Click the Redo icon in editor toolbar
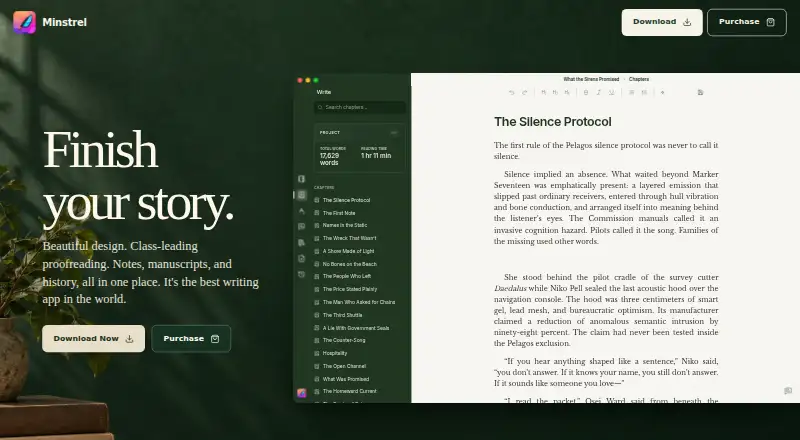This screenshot has width=800, height=440. 524,92
